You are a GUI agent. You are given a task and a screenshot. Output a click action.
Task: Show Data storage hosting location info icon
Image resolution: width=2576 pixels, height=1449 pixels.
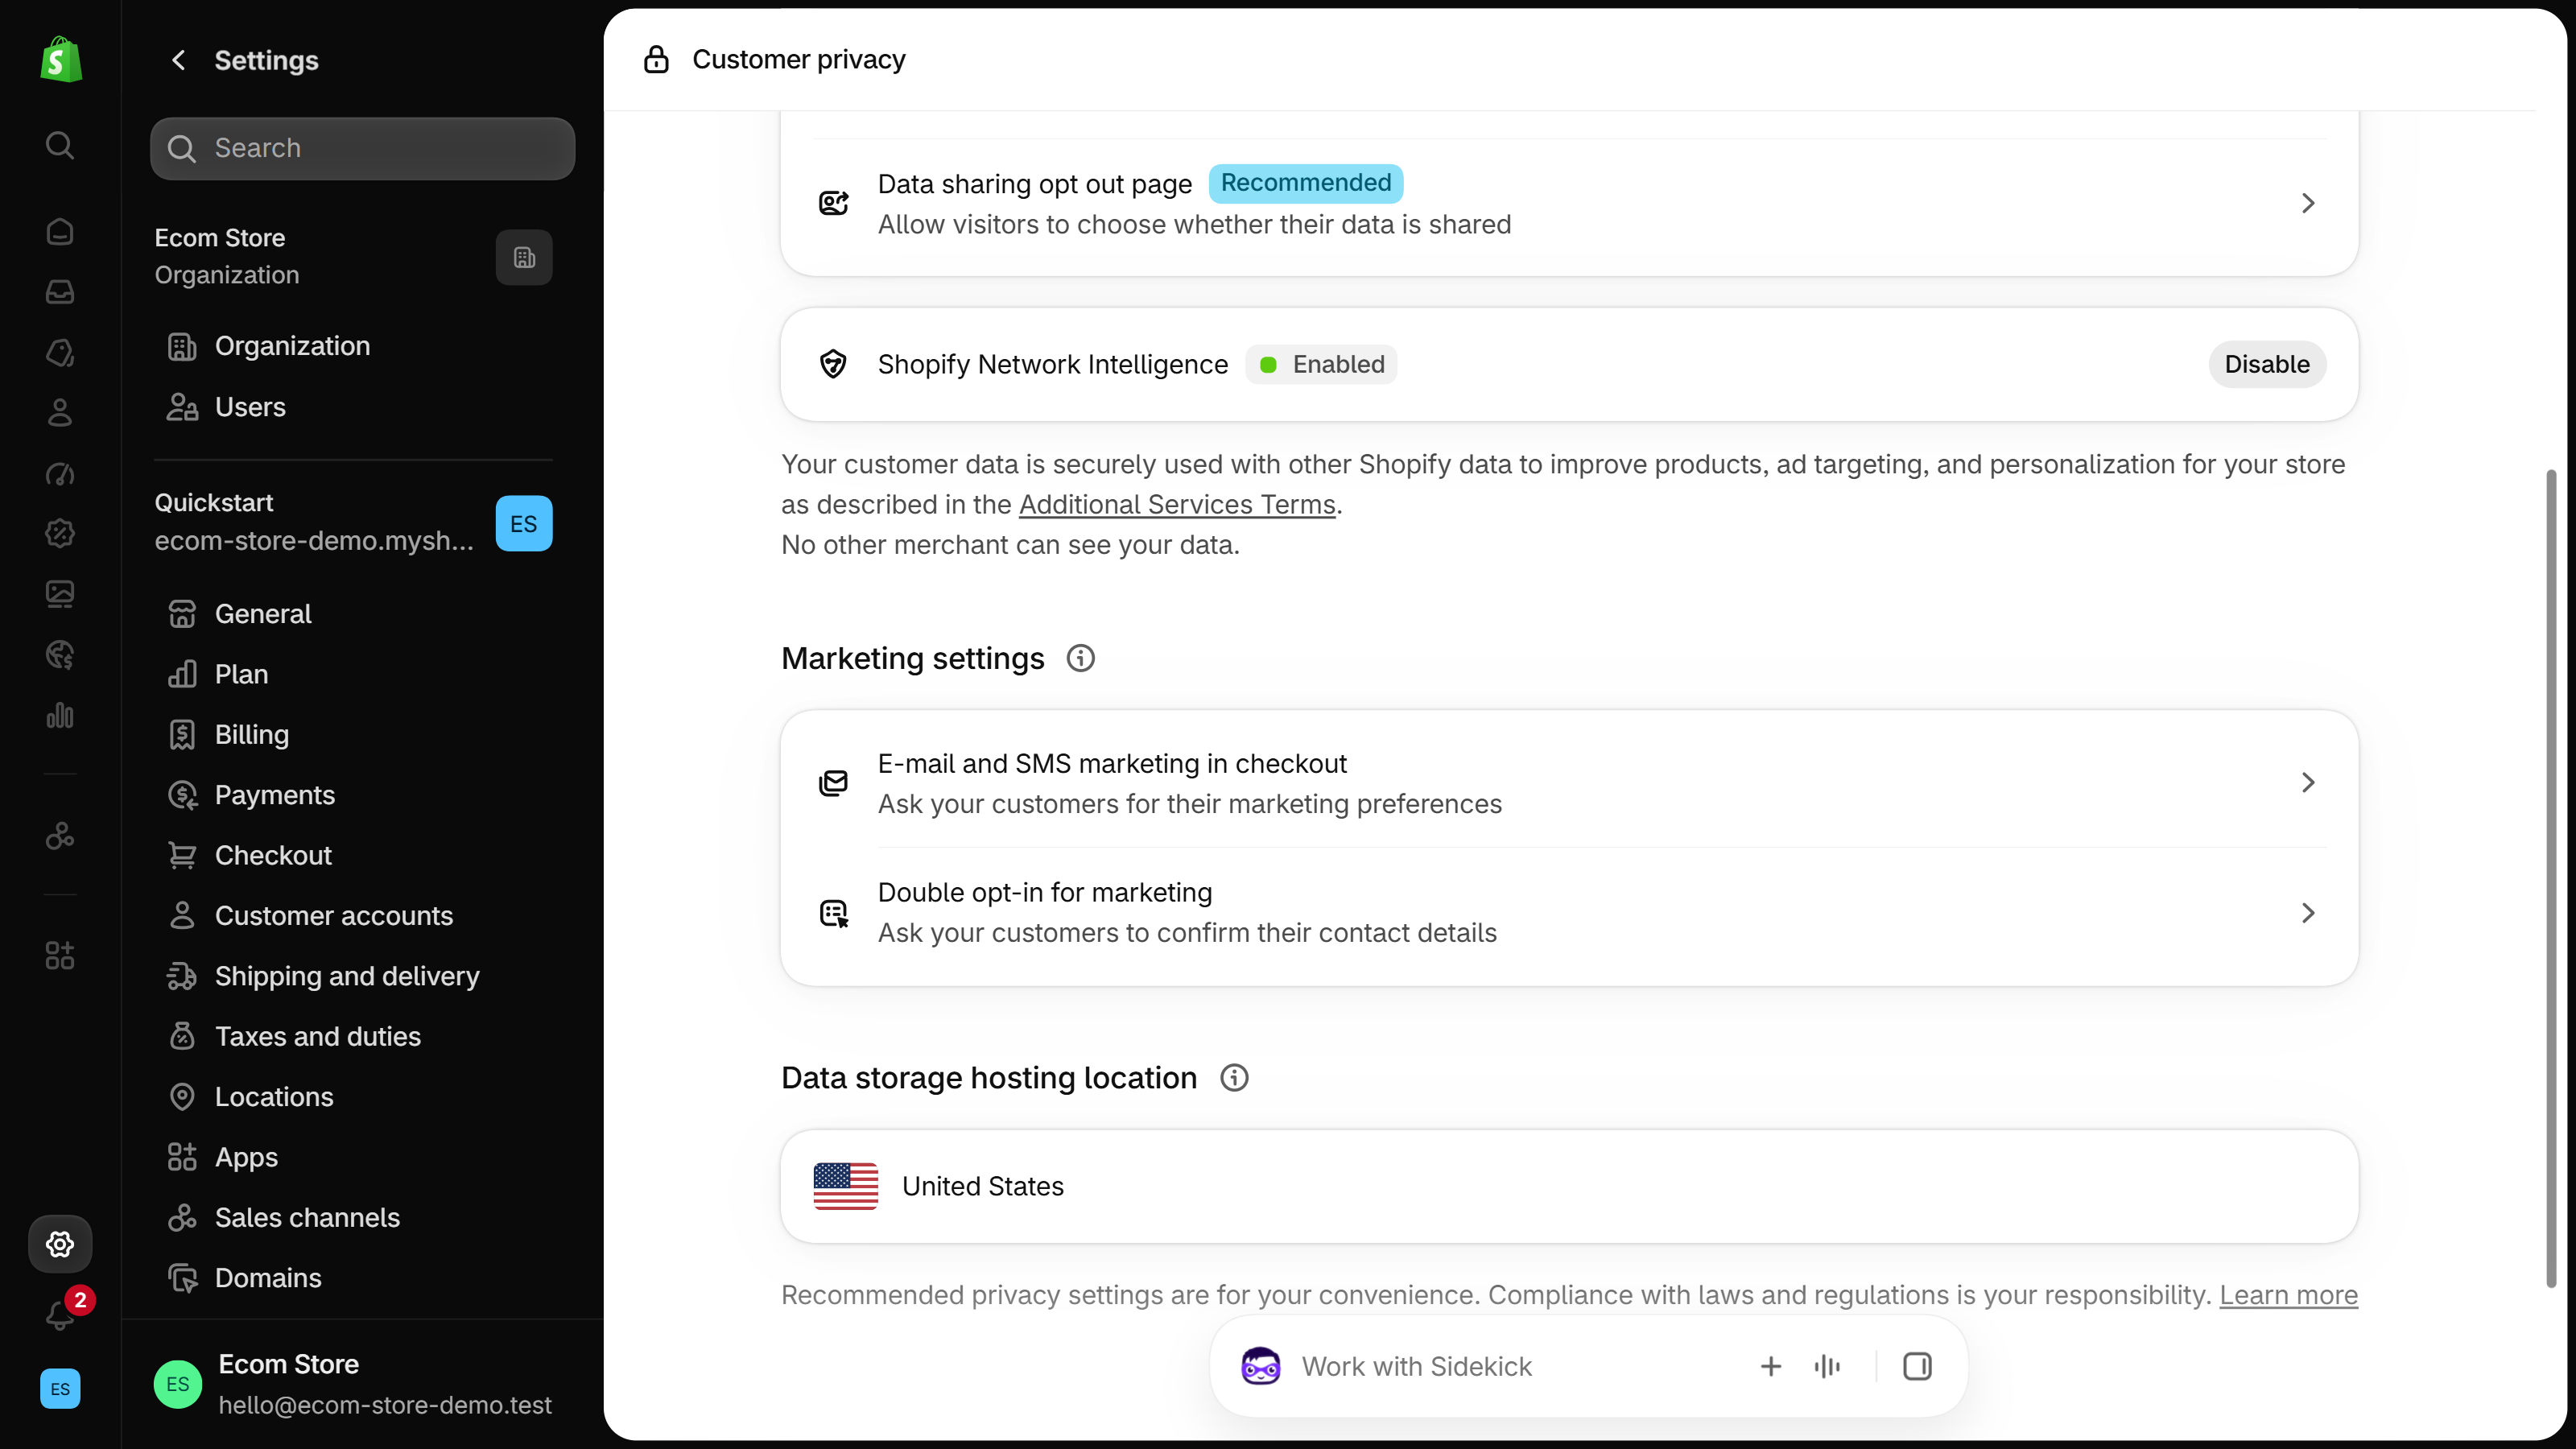click(x=1235, y=1078)
